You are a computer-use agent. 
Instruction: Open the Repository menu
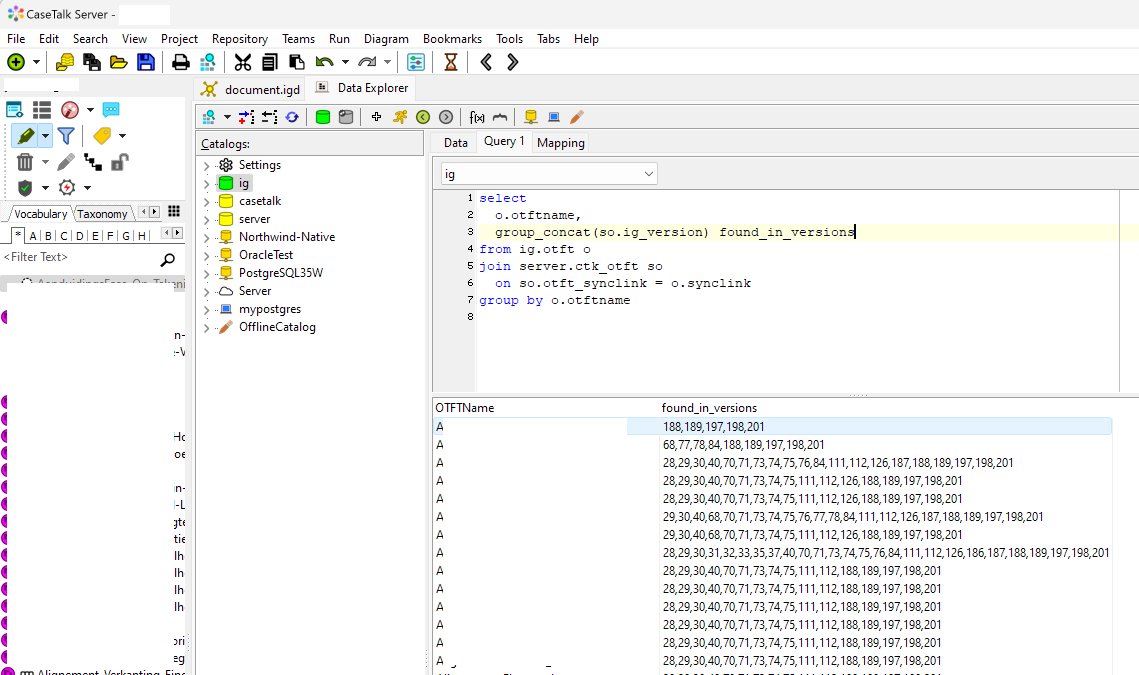click(x=239, y=39)
